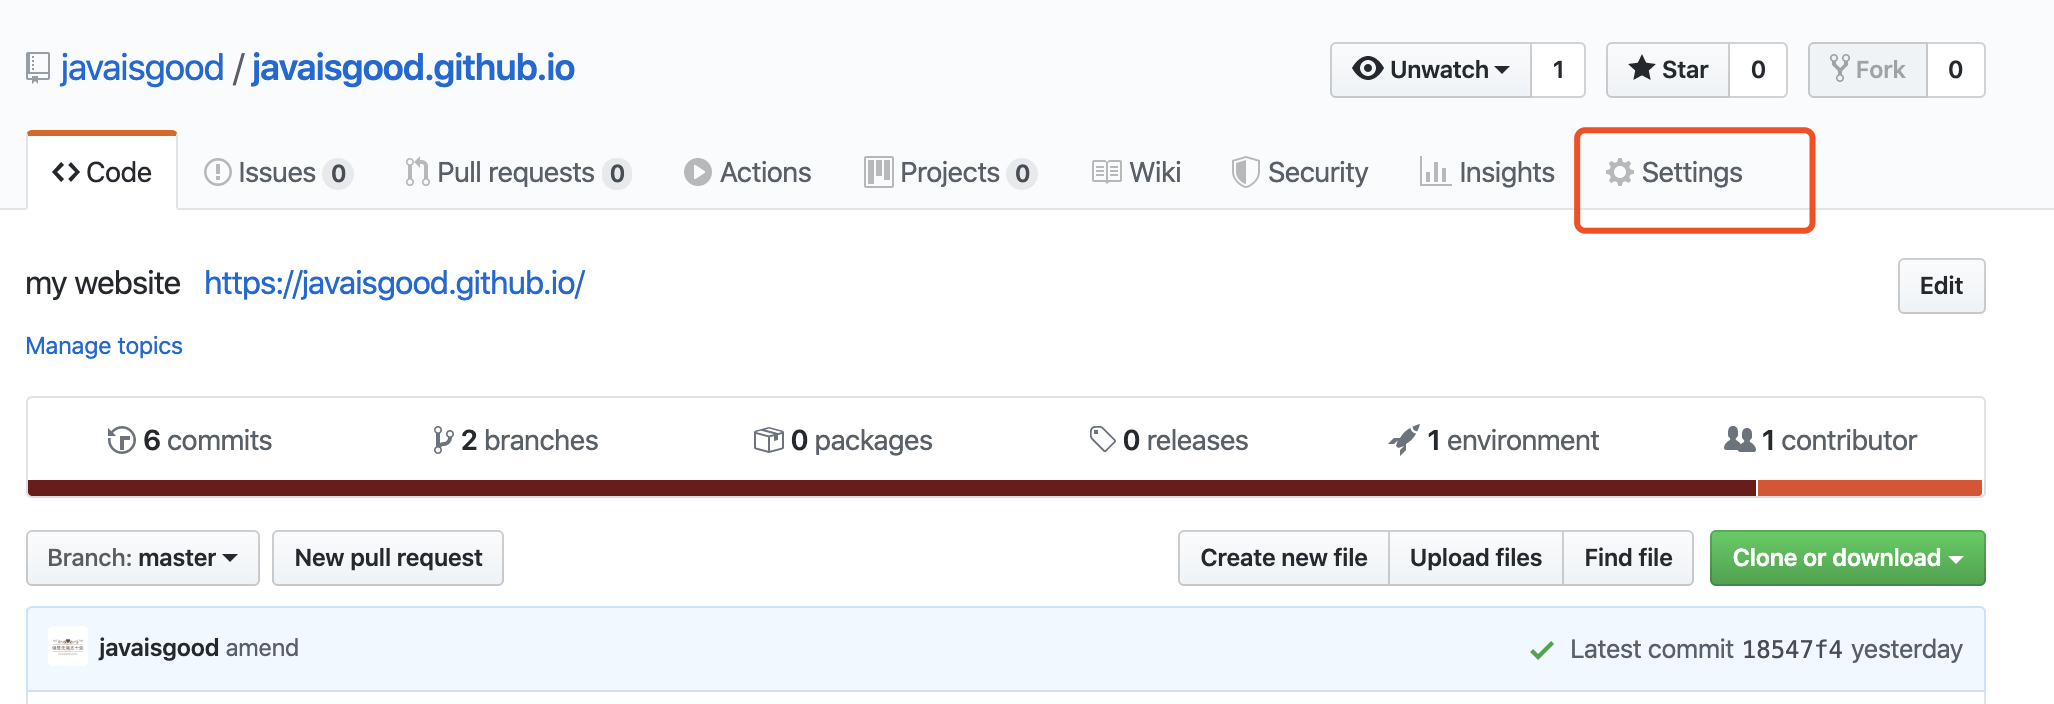Open the Pull requests tab

click(516, 173)
